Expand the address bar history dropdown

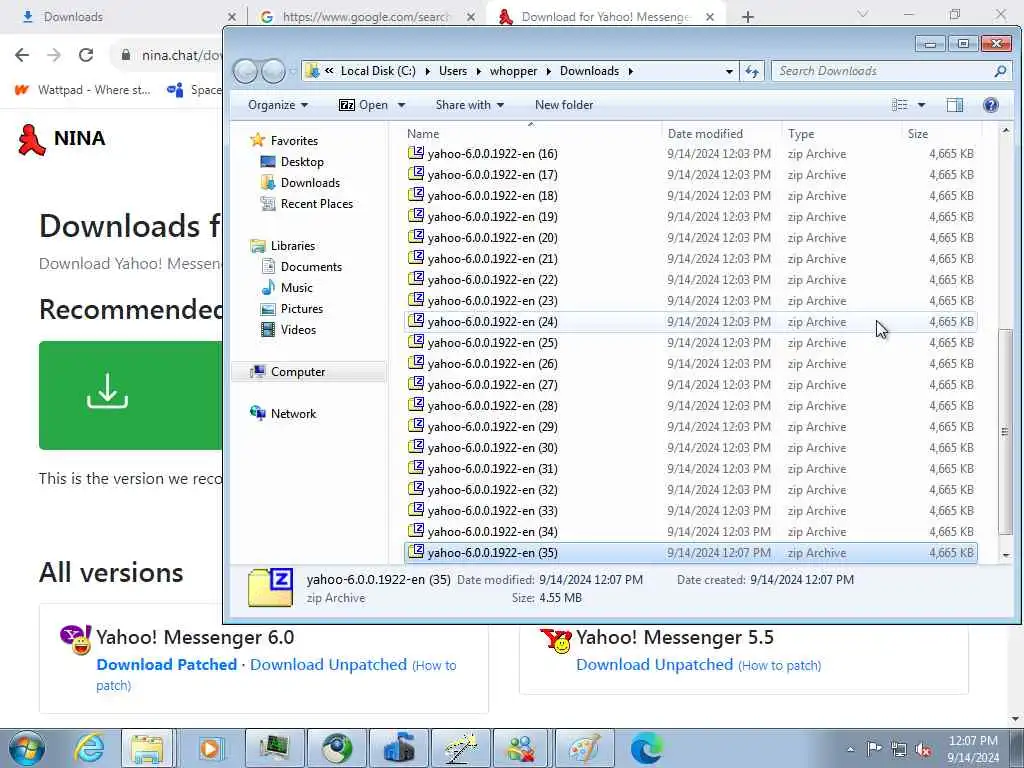click(x=729, y=71)
